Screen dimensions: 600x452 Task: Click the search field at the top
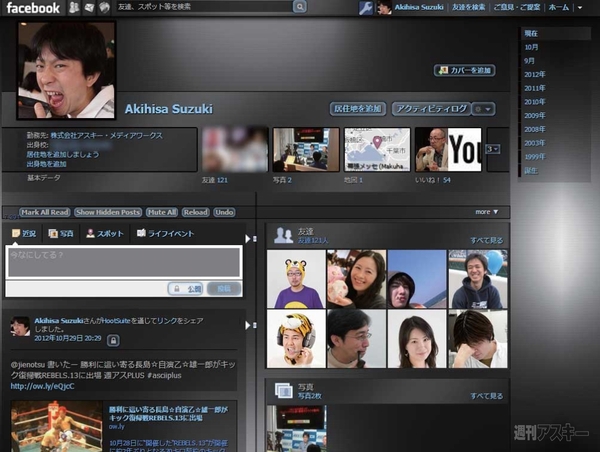[205, 7]
